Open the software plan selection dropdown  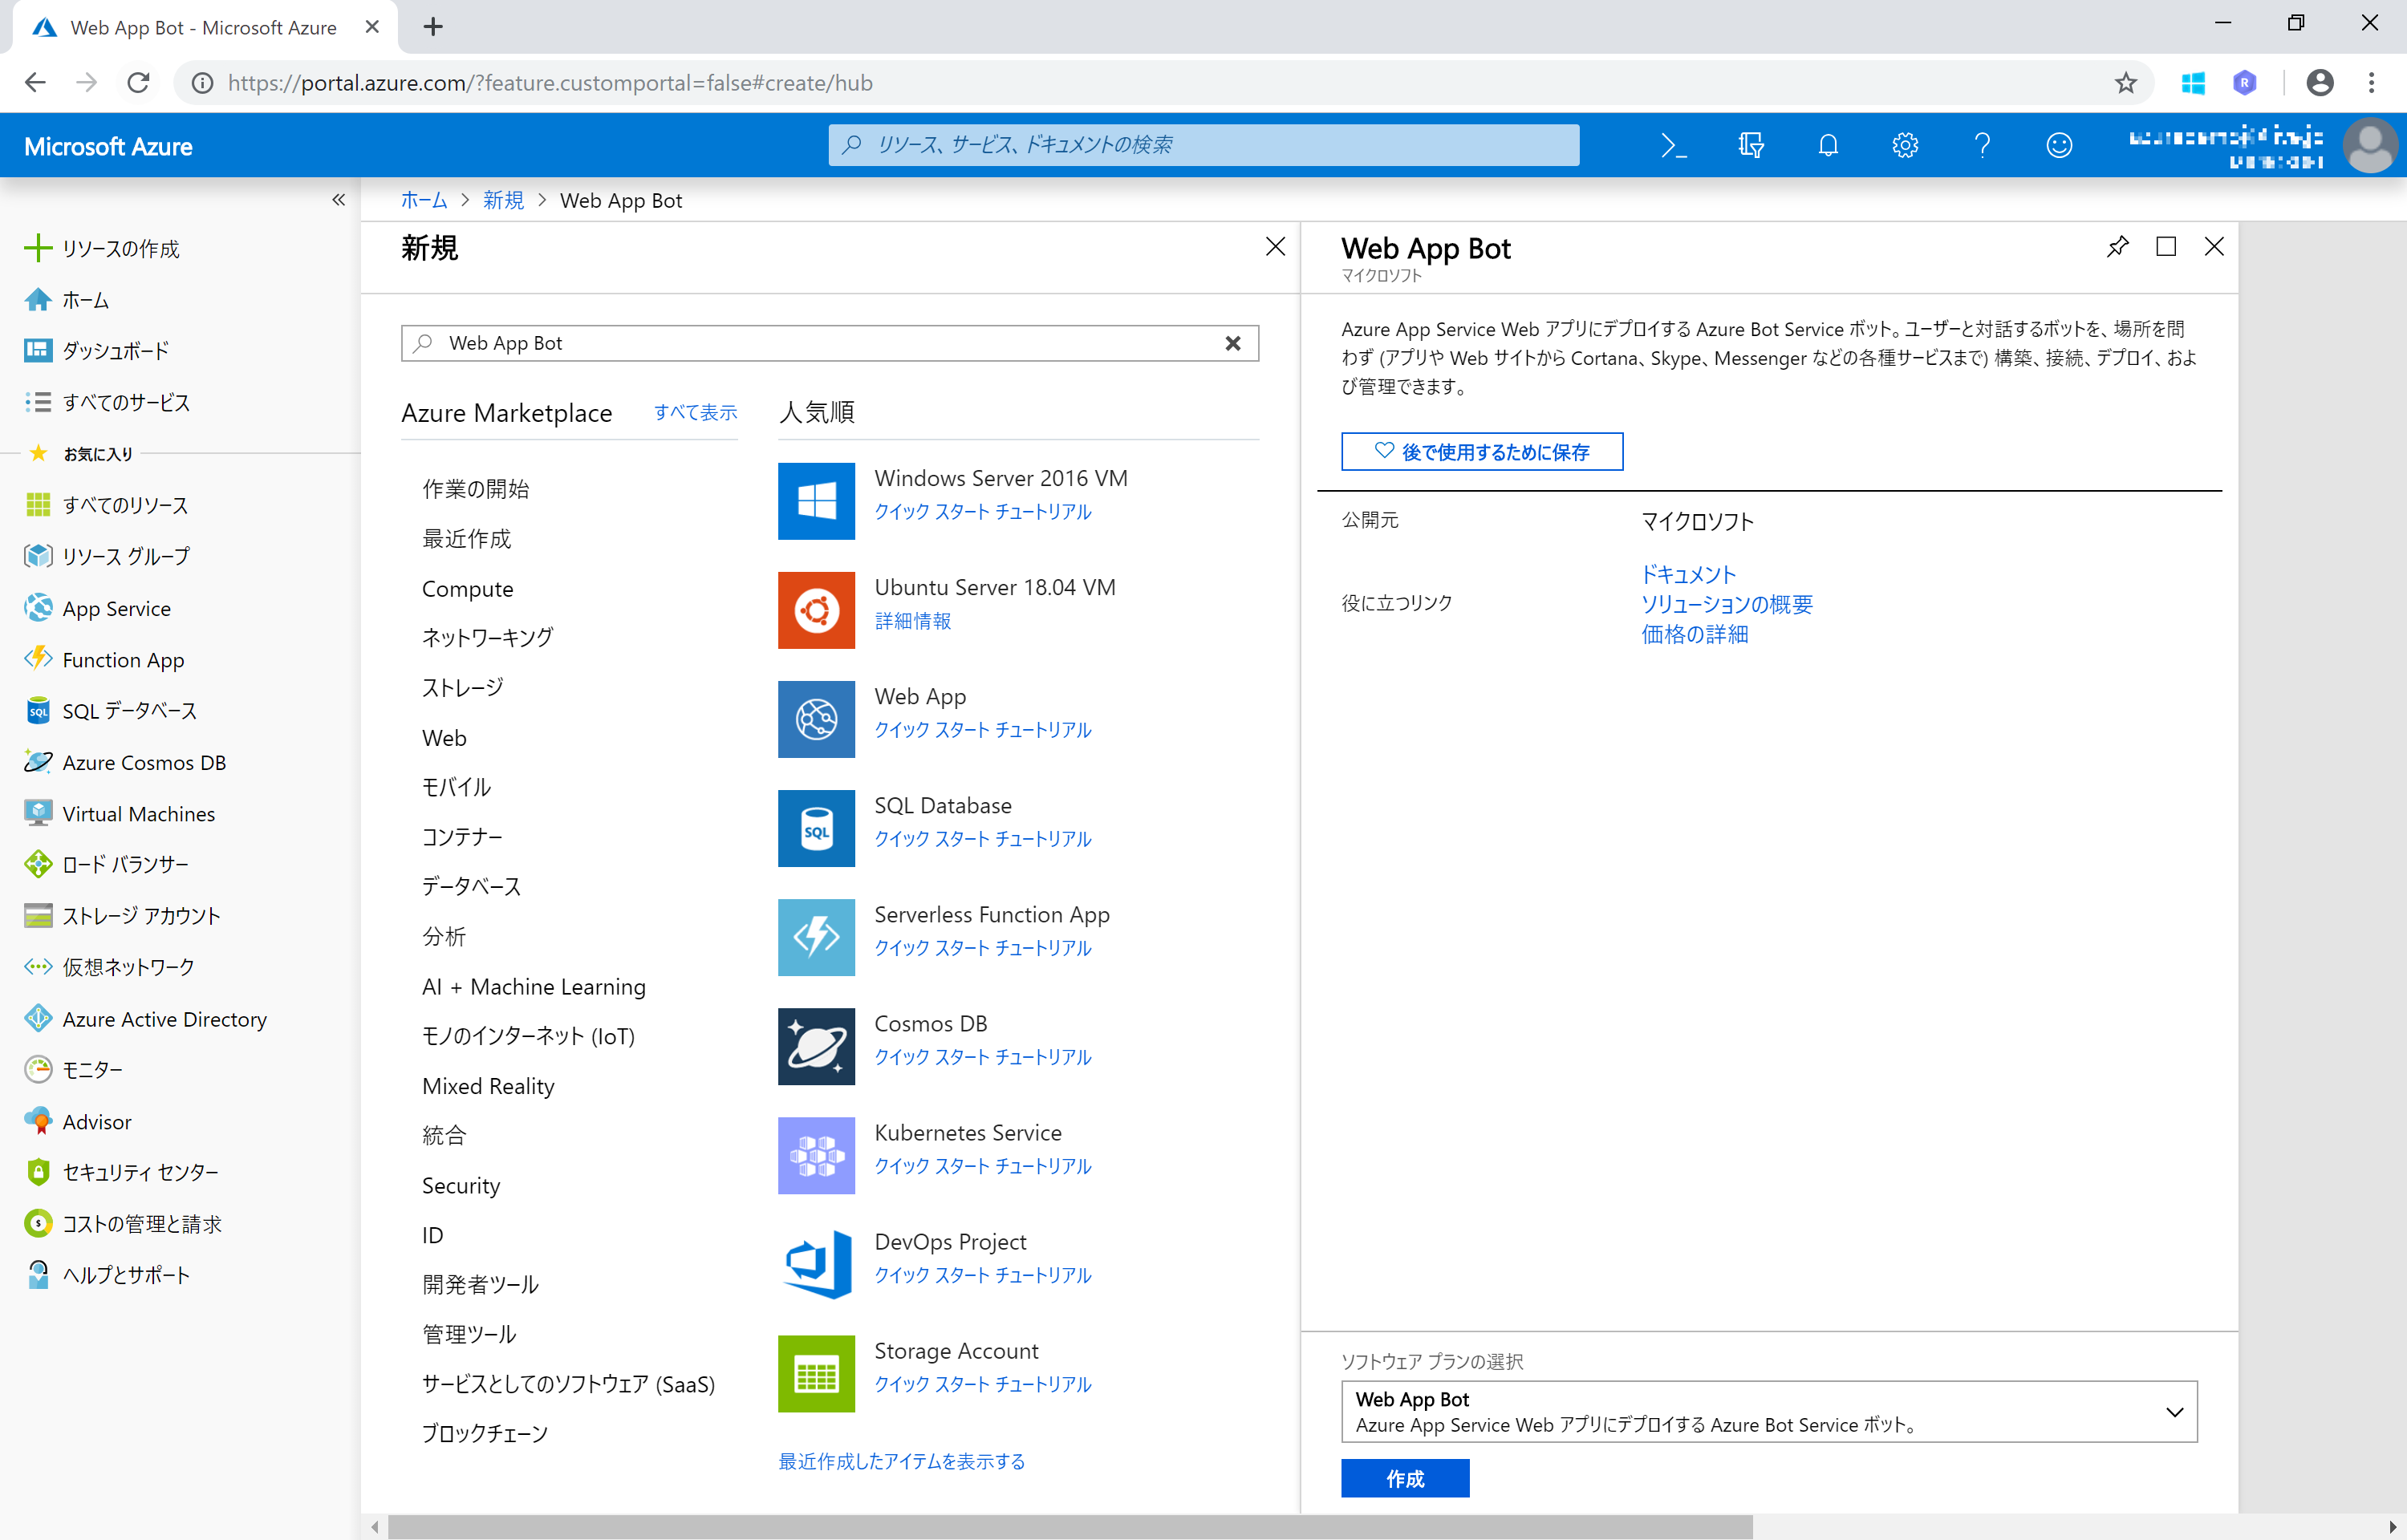(x=2174, y=1412)
